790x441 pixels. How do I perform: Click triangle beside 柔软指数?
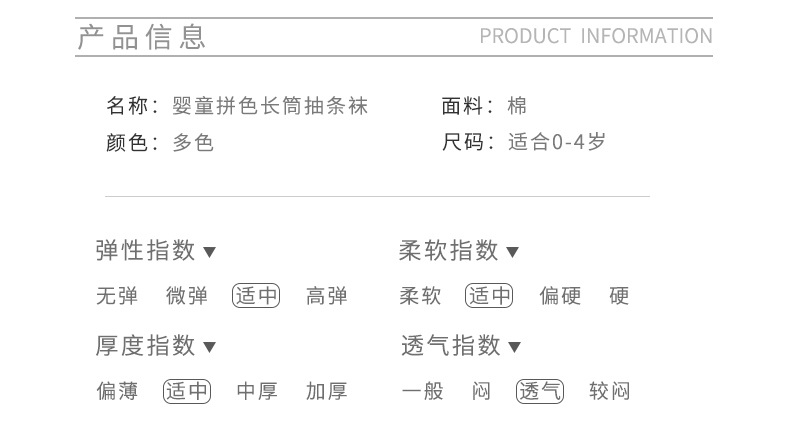[513, 253]
